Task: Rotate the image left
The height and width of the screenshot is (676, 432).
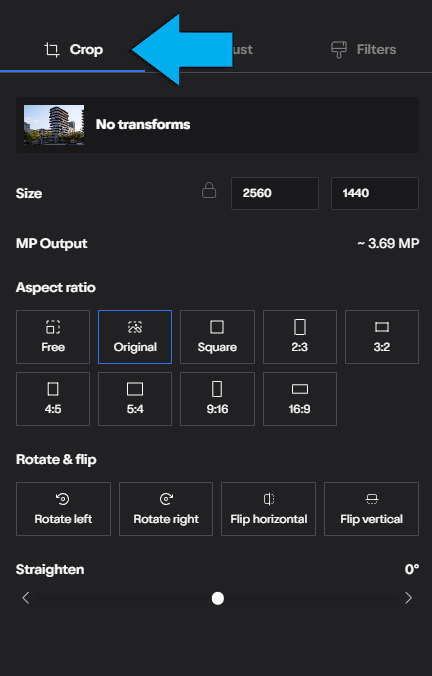Action: 63,509
